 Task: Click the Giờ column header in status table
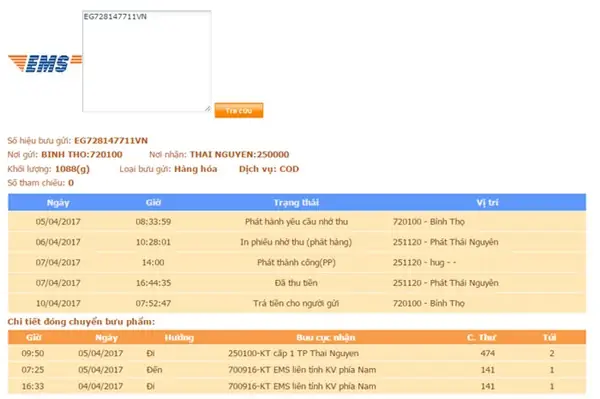click(153, 203)
